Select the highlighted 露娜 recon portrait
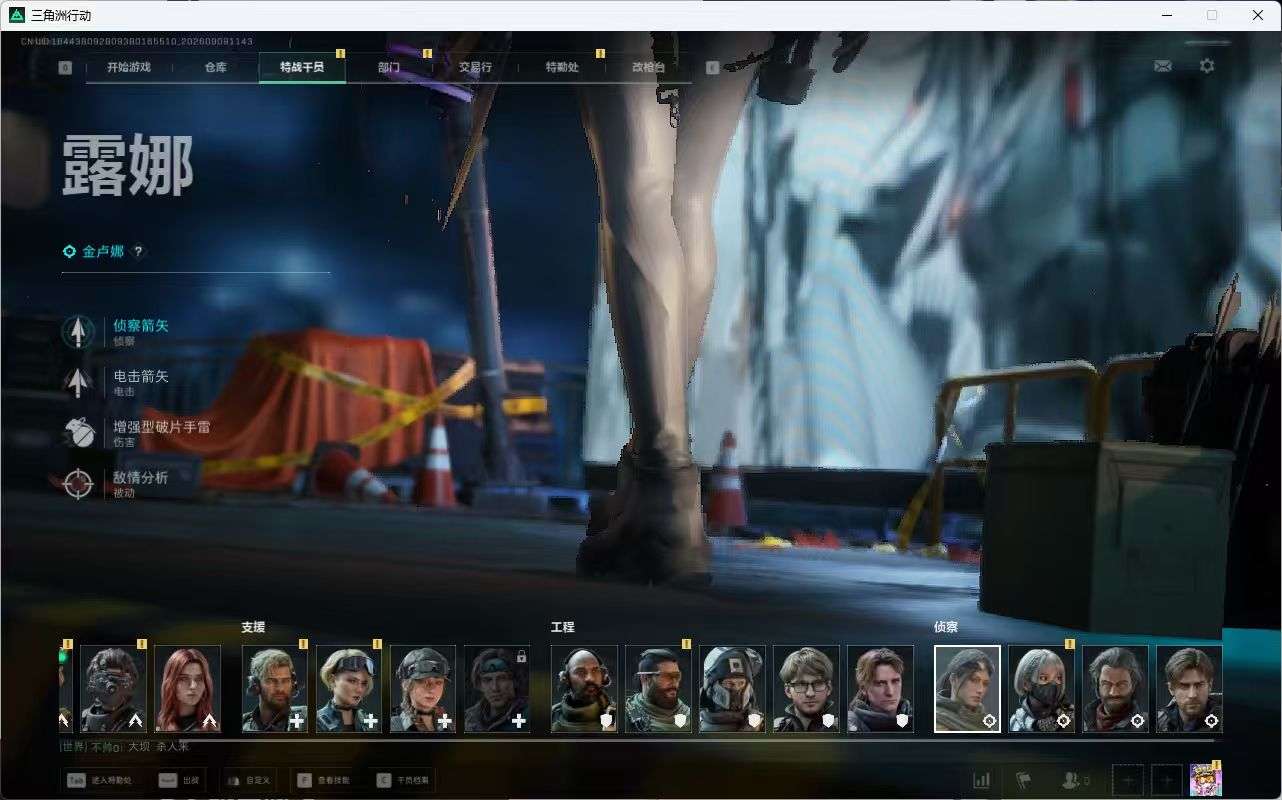 point(967,689)
